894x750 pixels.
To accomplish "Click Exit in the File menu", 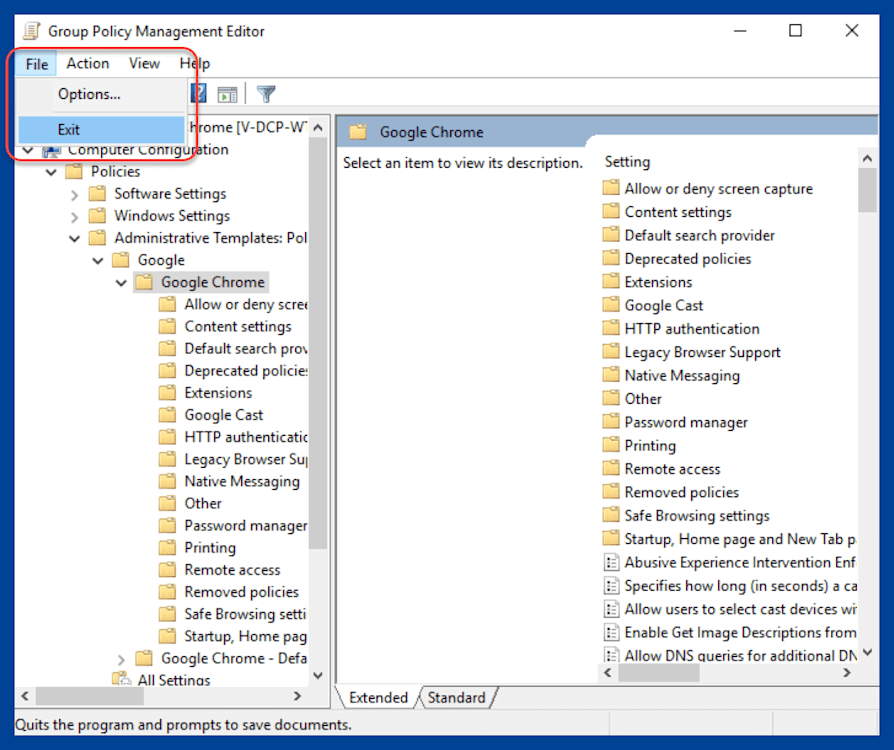I will coord(69,129).
